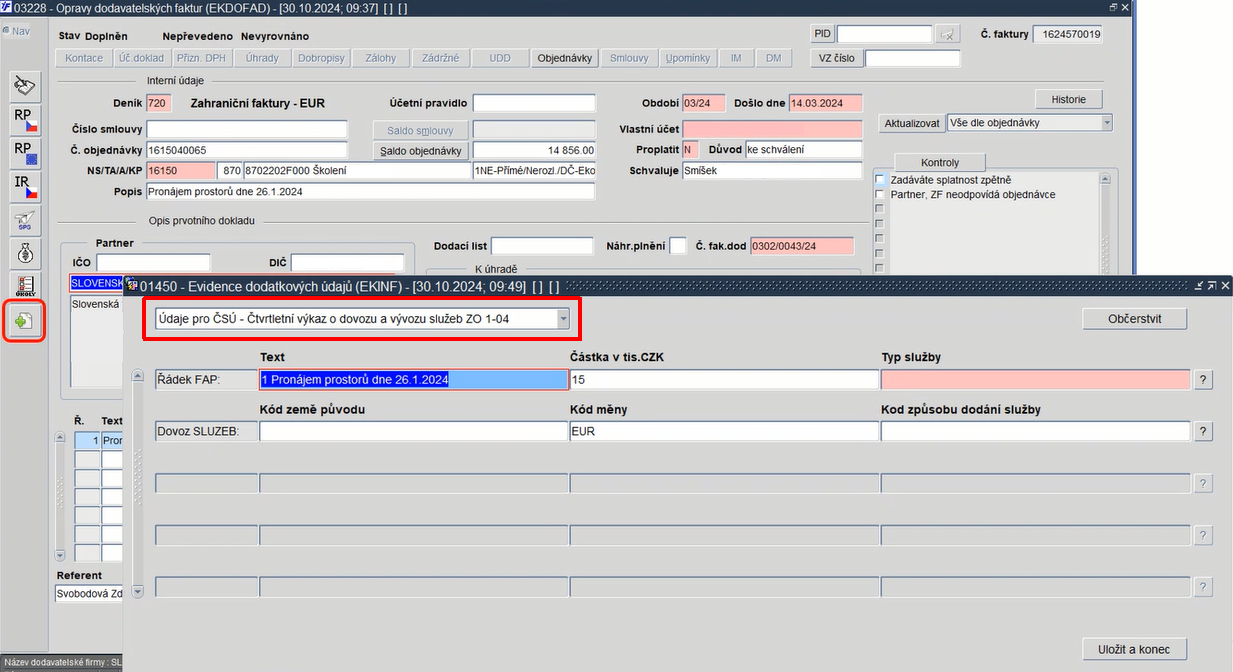Click the 'Kód země původu' input field
The width and height of the screenshot is (1233, 672).
coord(414,431)
